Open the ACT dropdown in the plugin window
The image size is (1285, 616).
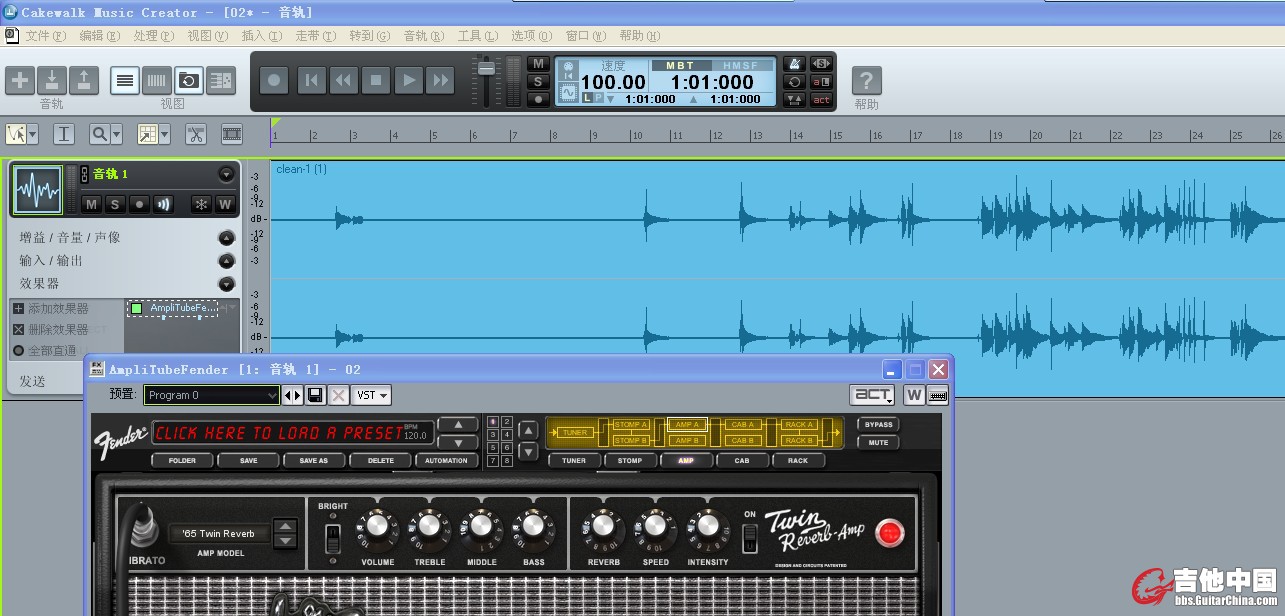pyautogui.click(x=873, y=395)
